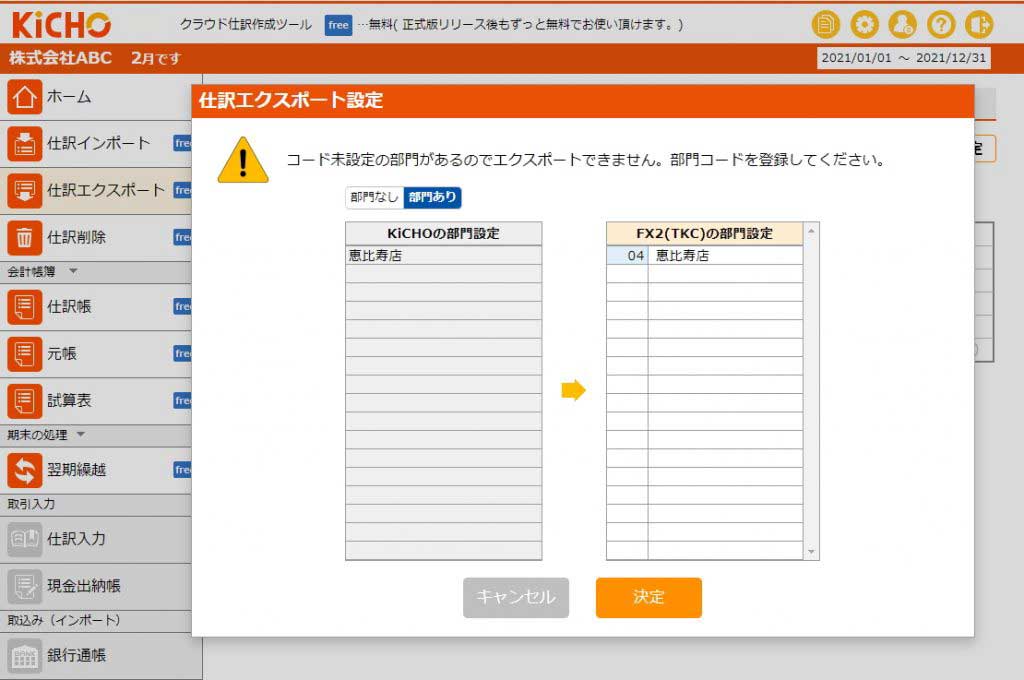The width and height of the screenshot is (1024, 680).
Task: Click the 仕訳帳 icon
Action: coord(25,307)
